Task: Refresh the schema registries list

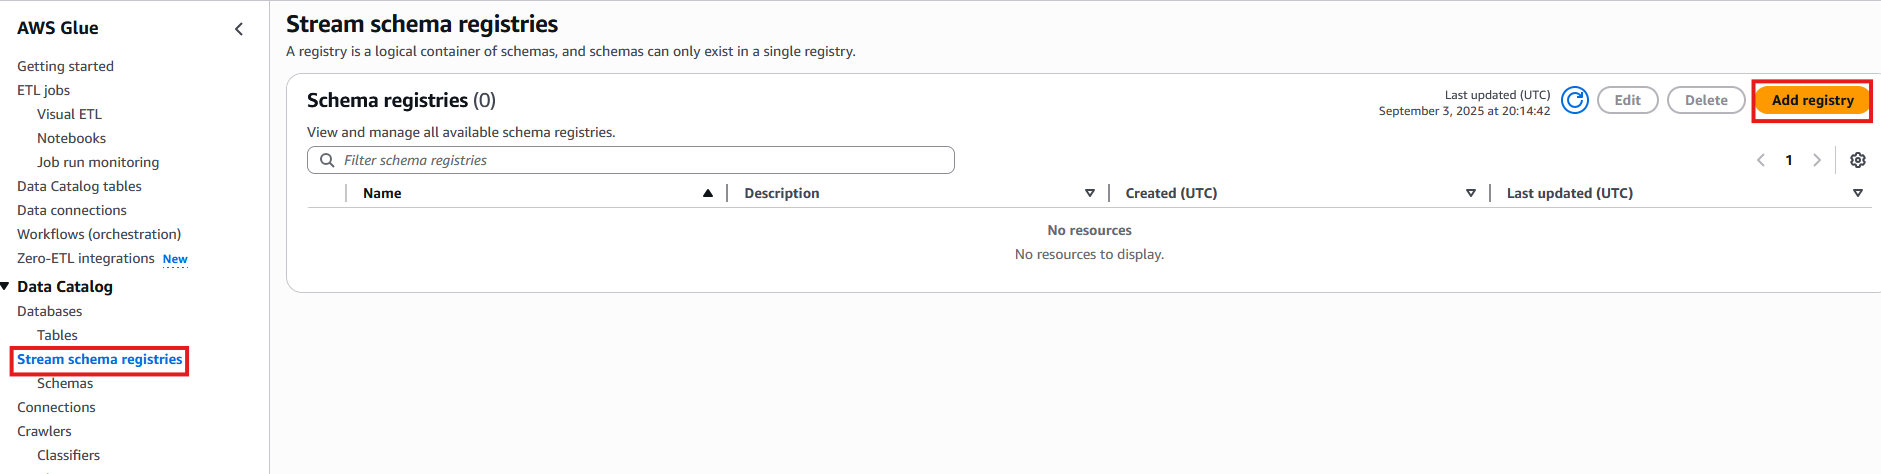Action: (x=1575, y=100)
